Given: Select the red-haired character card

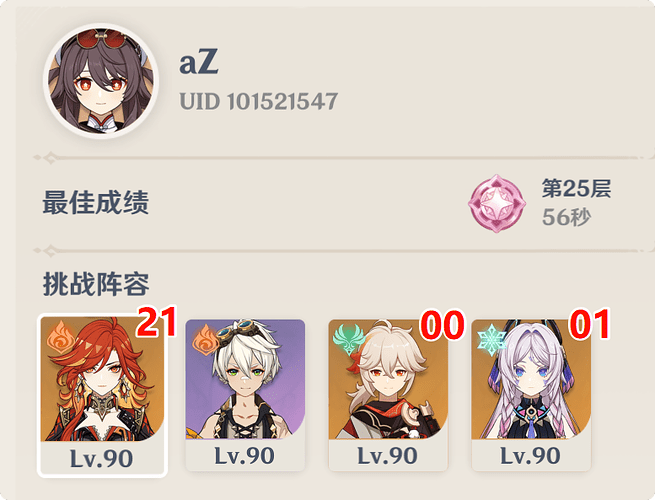Looking at the screenshot, I should point(102,395).
